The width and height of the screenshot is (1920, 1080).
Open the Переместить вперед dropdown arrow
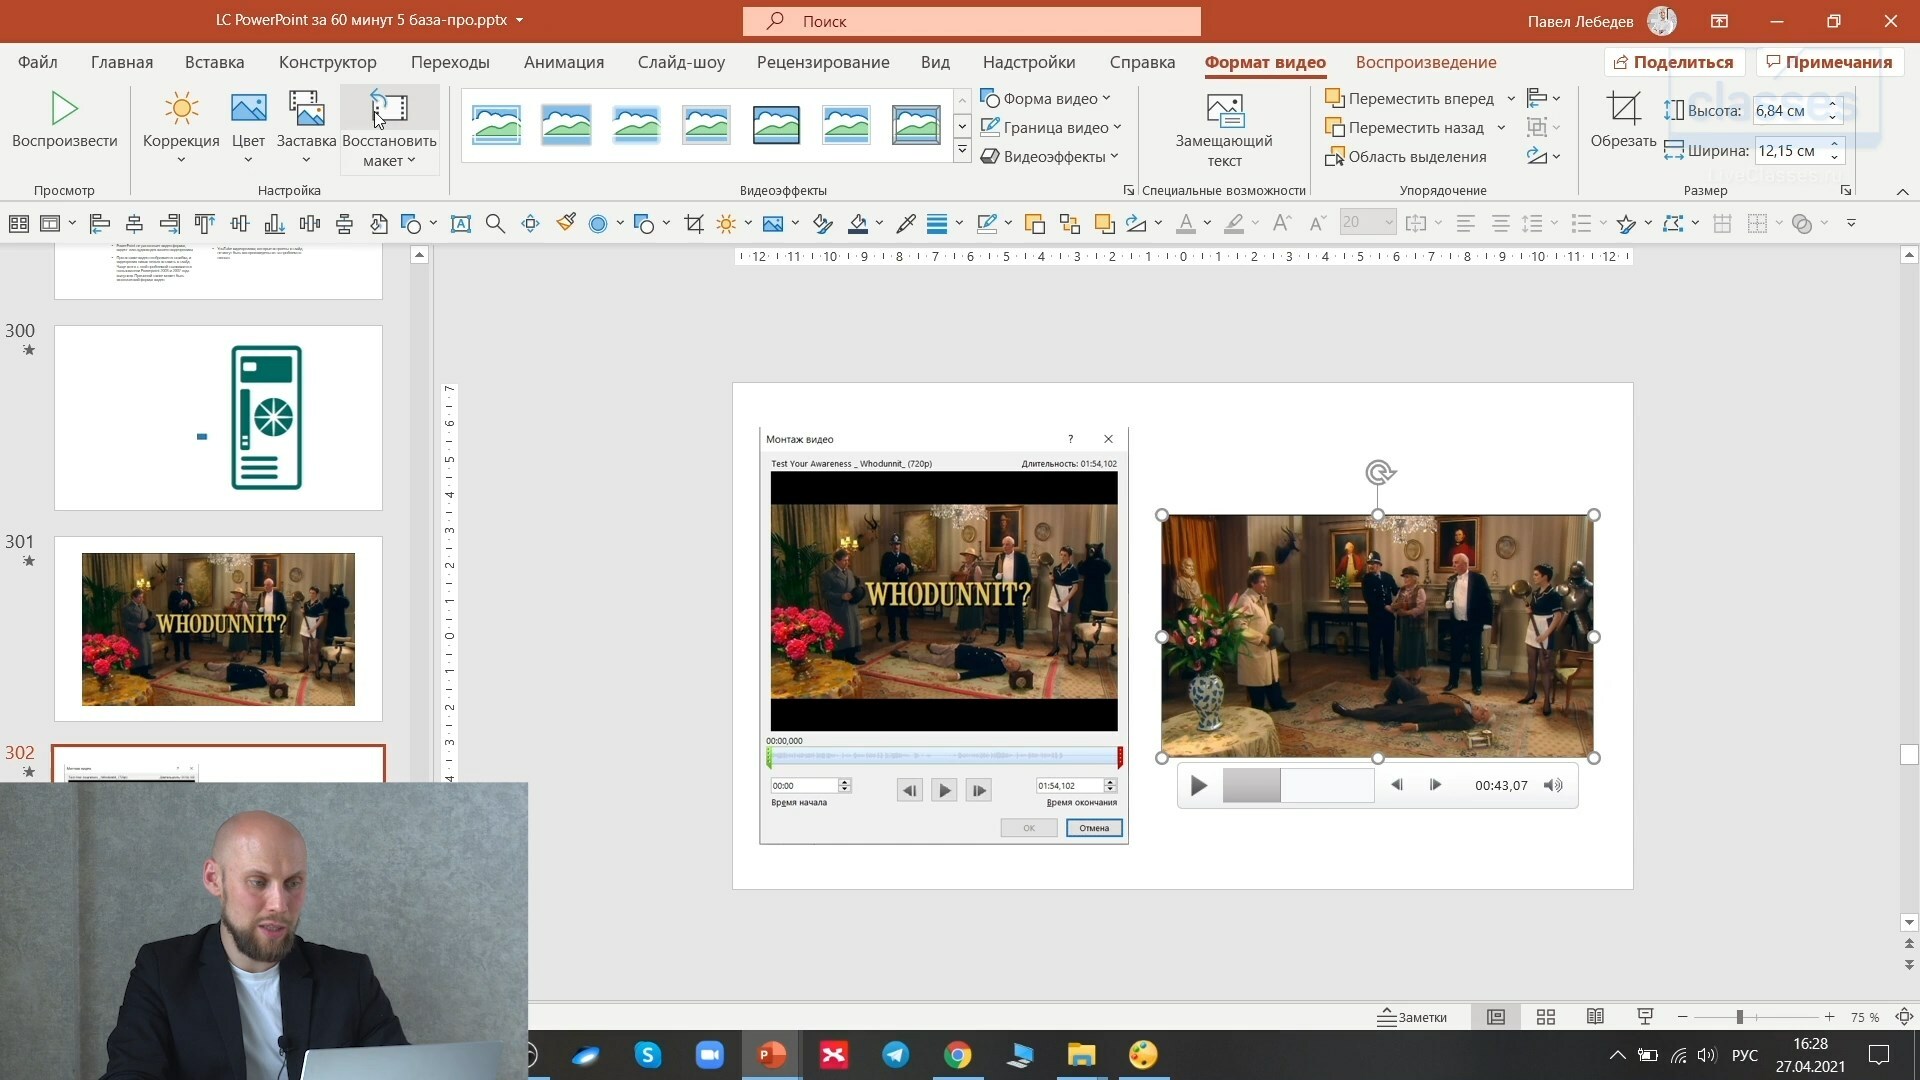point(1511,98)
